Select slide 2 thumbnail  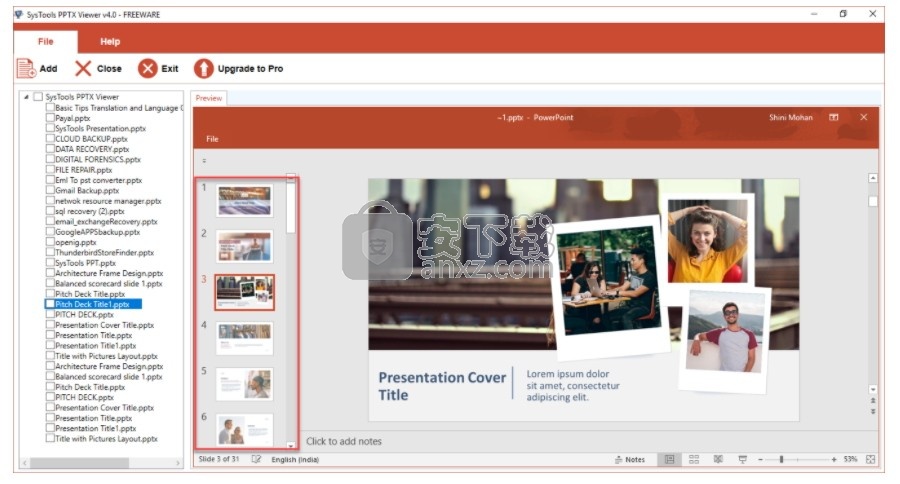[244, 246]
